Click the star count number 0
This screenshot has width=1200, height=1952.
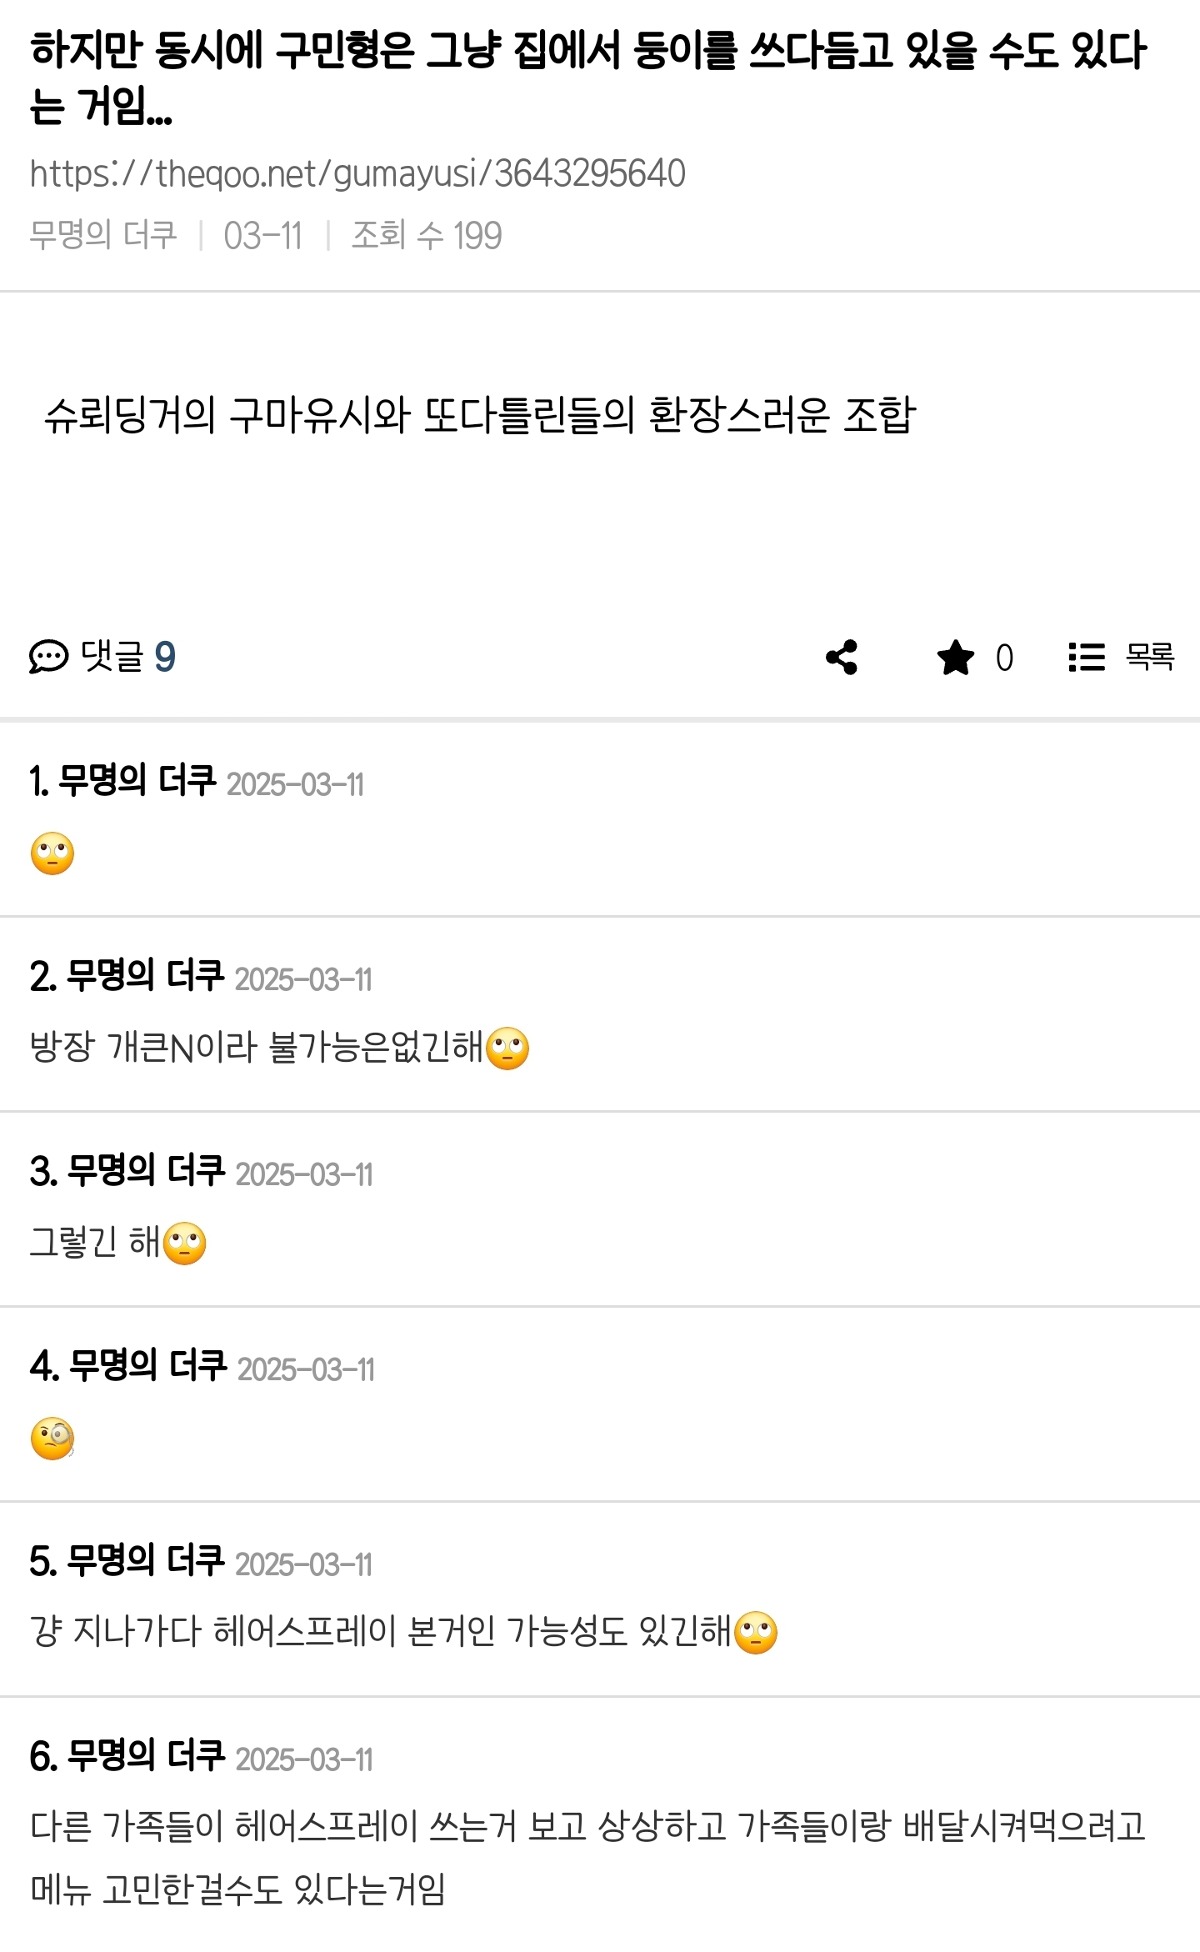[1004, 658]
